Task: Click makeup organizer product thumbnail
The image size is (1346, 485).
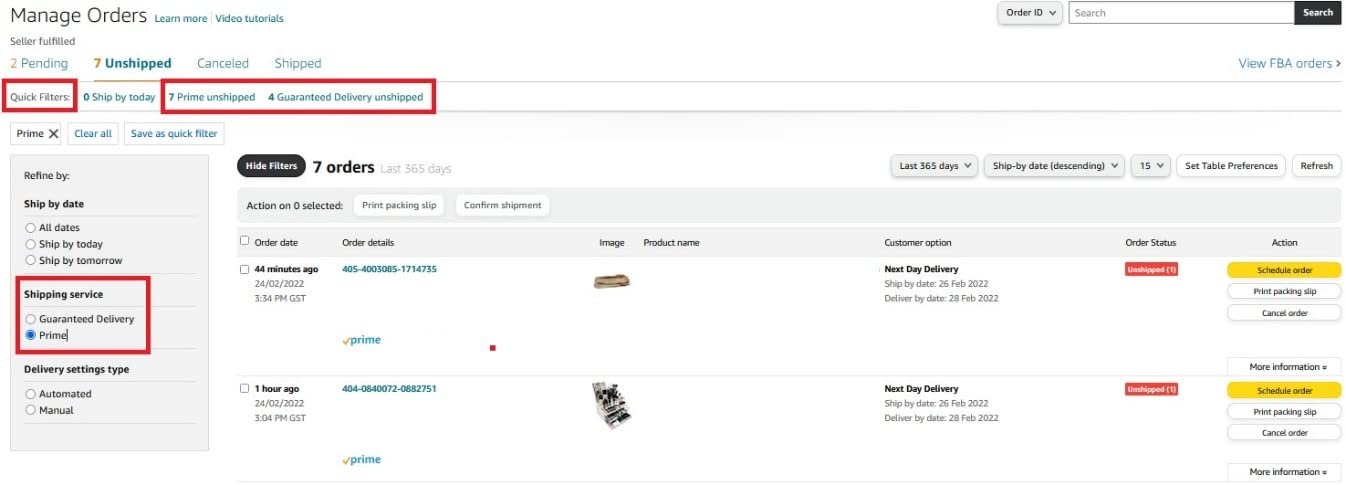Action: coord(611,406)
